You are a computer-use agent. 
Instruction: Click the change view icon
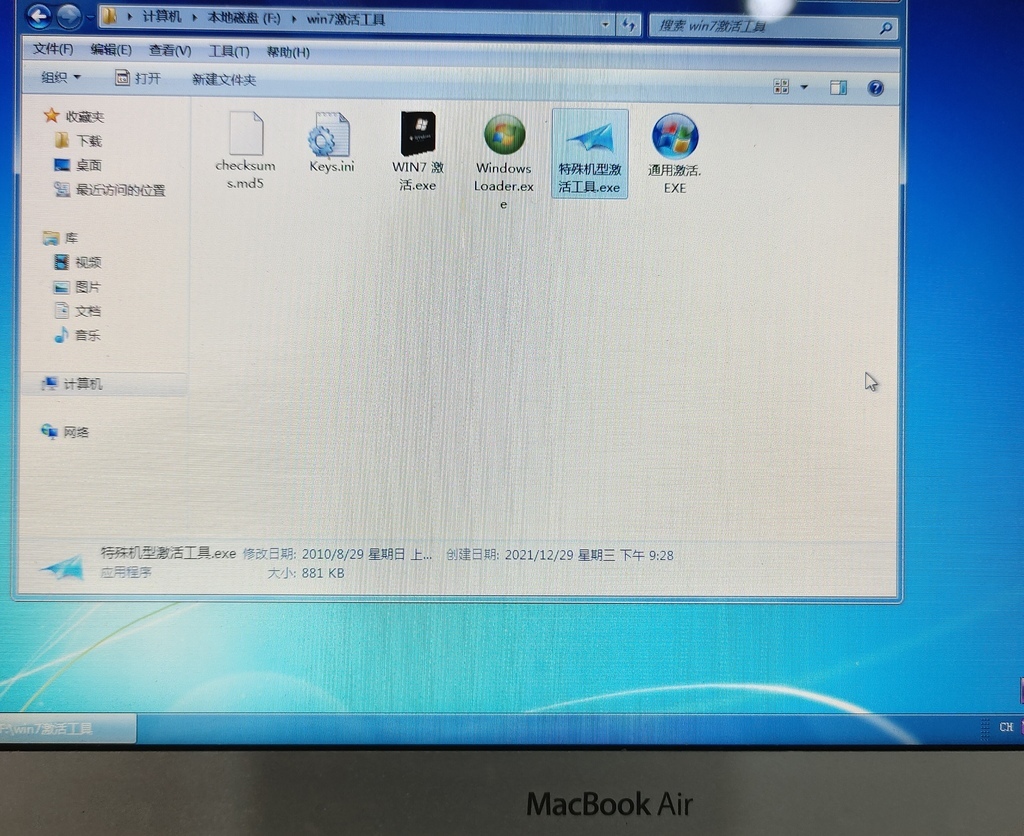[781, 87]
